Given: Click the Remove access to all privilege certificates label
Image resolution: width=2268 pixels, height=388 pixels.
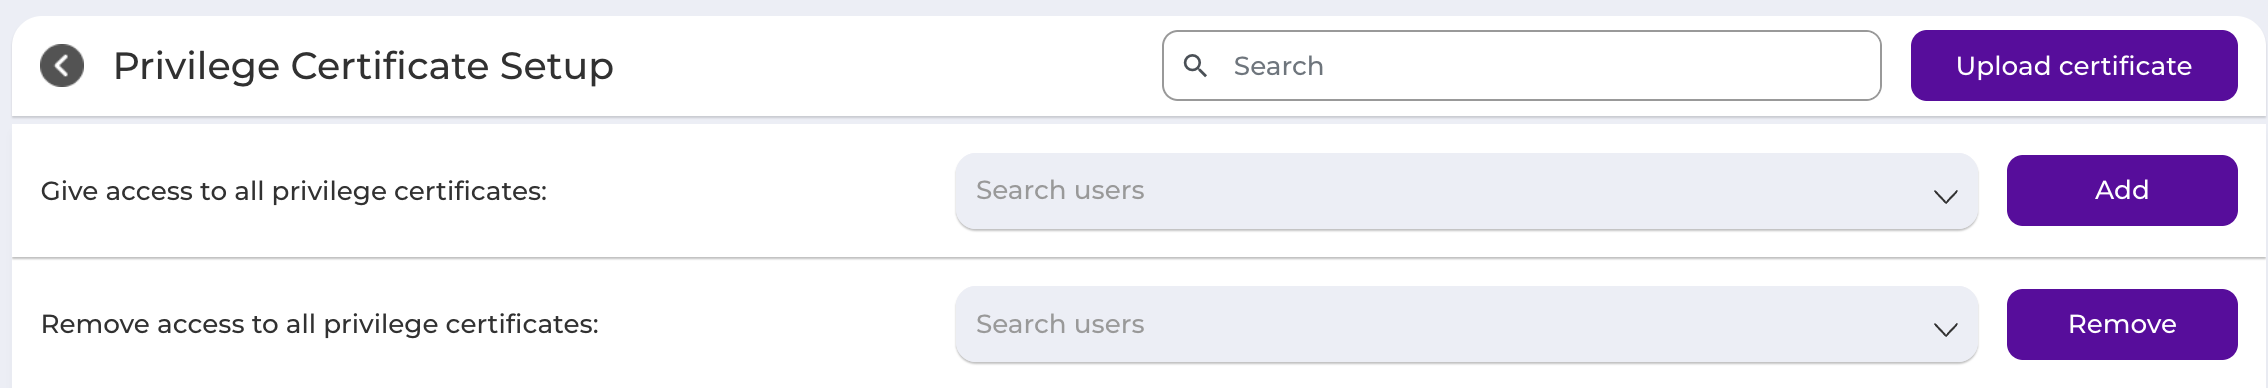Looking at the screenshot, I should coord(320,325).
